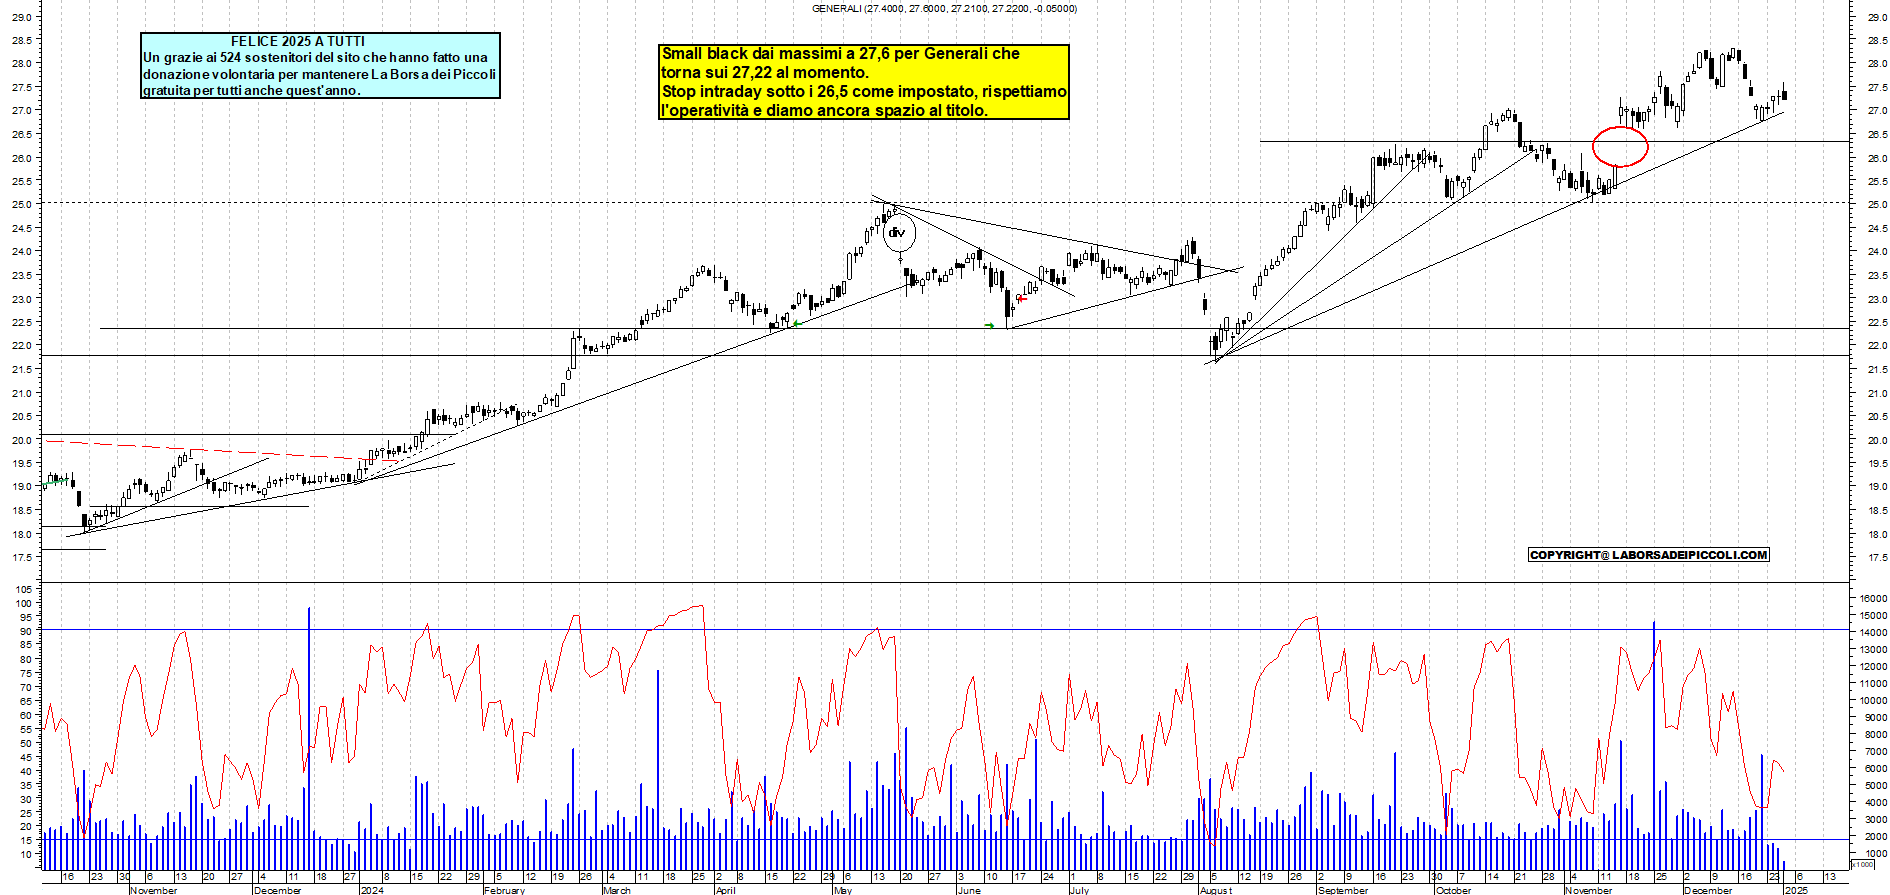Click '22.0' on the right price axis
Viewport: 1890px width, 895px height.
click(1876, 346)
